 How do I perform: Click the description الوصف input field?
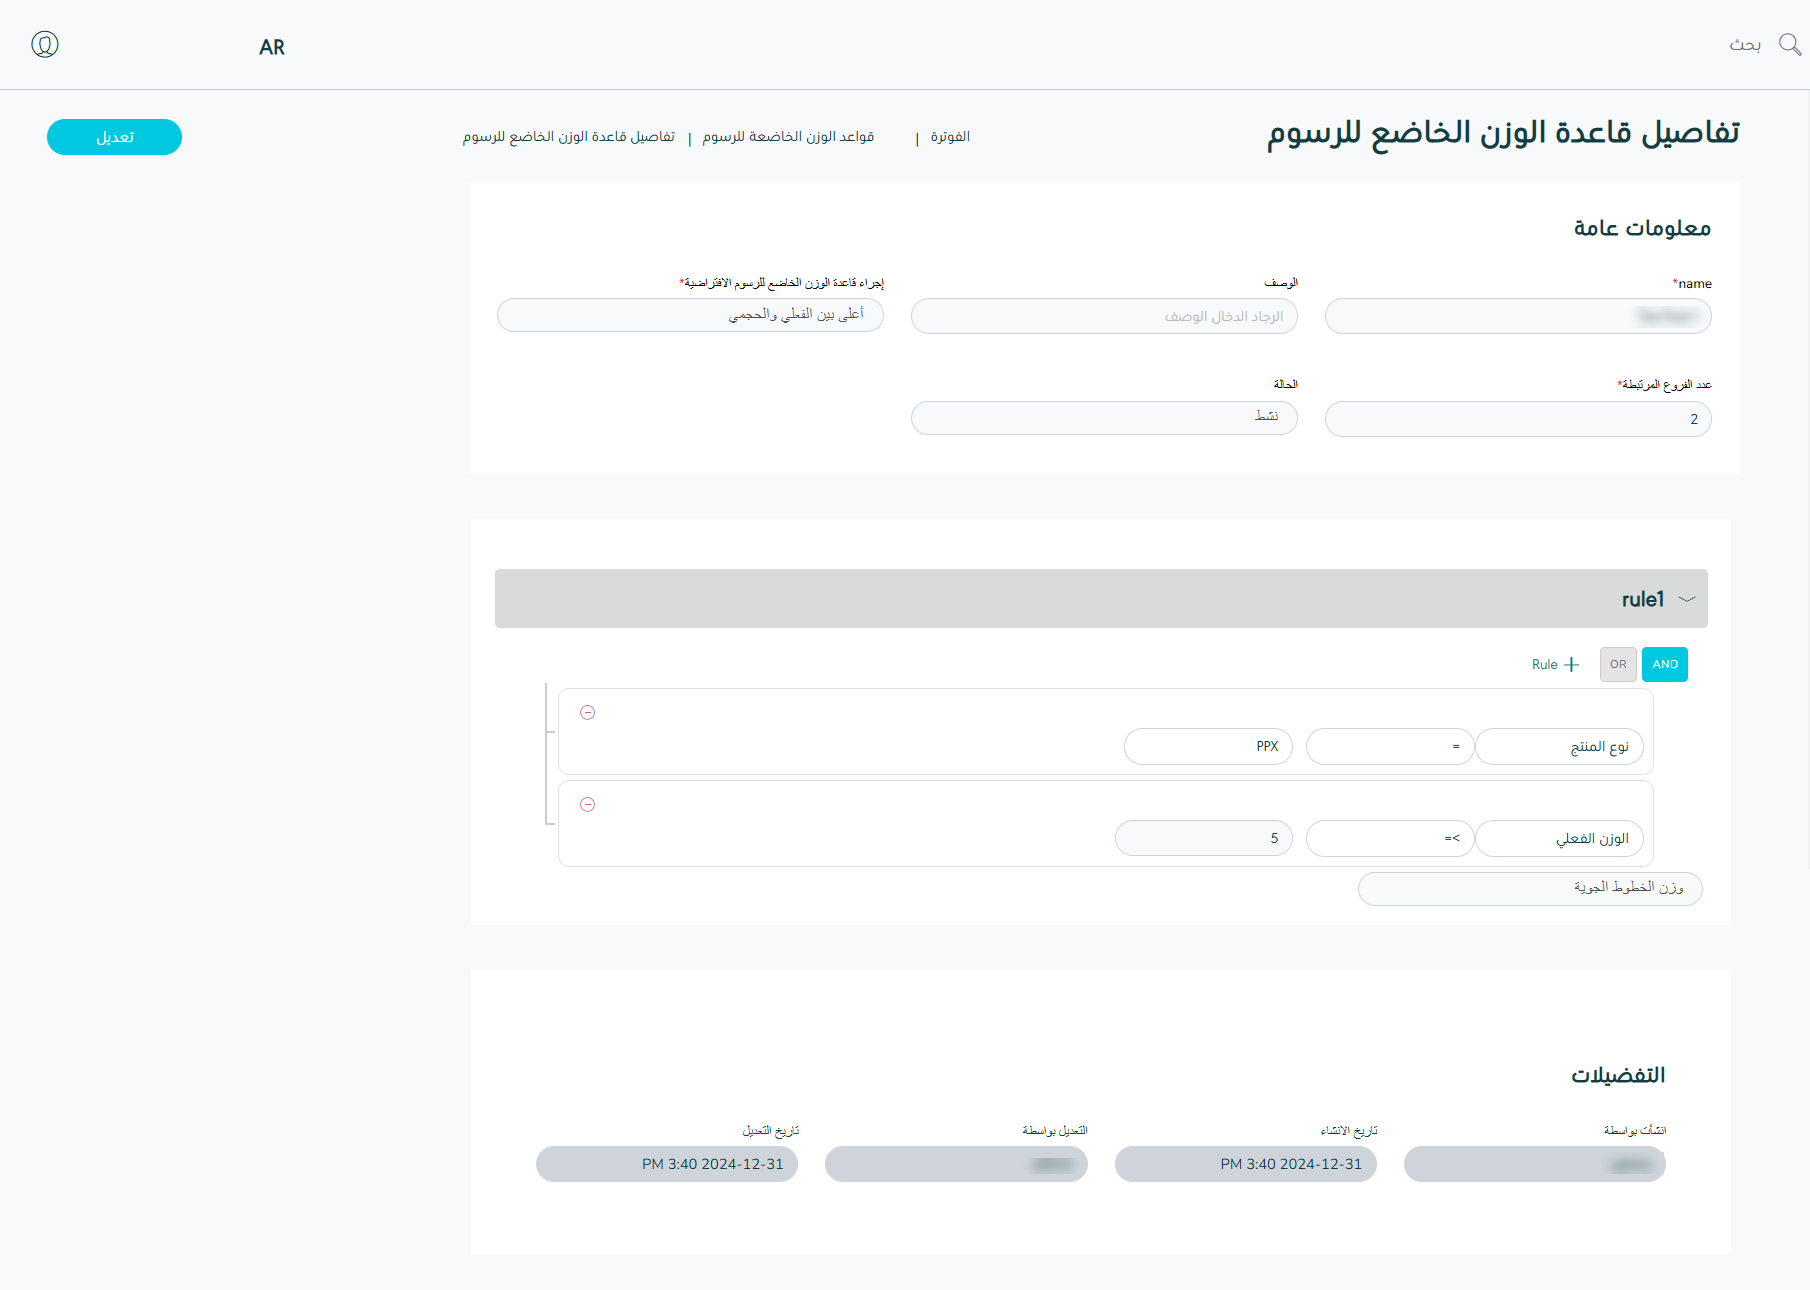point(1104,317)
